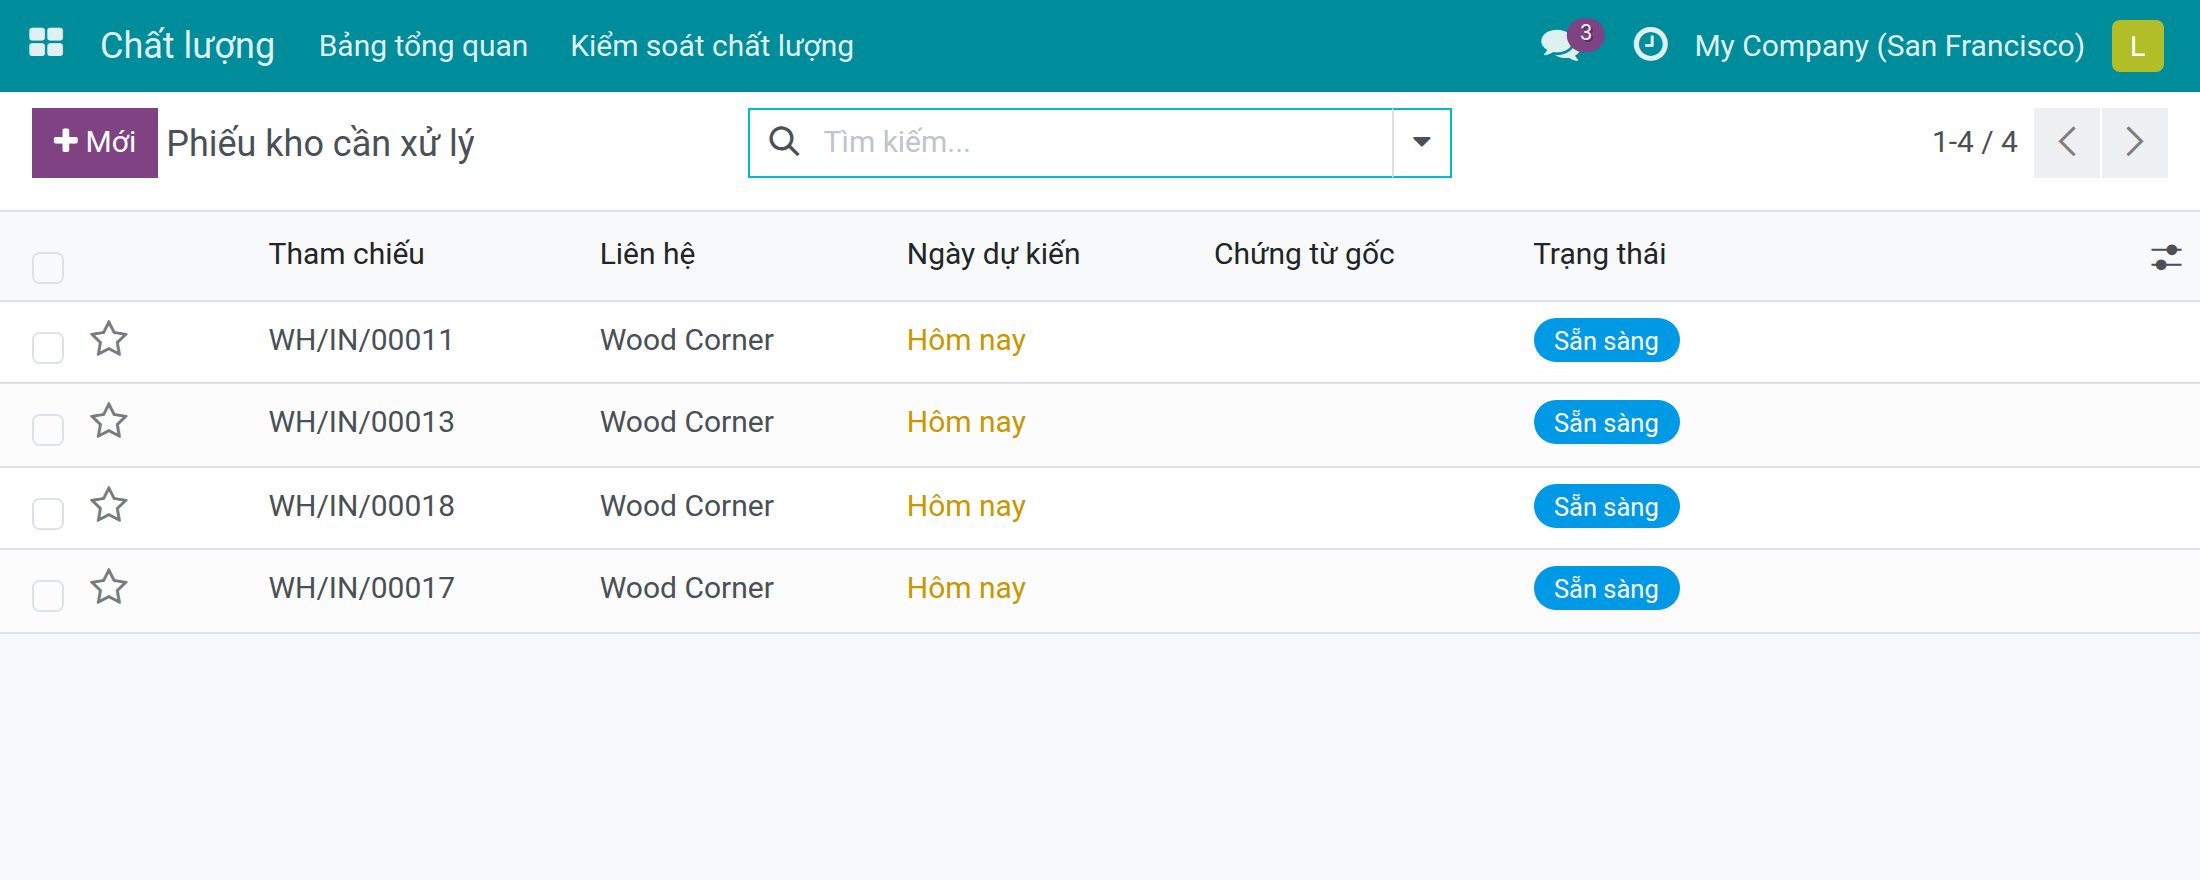Star the WH/IN/00017 record as favorite

(109, 587)
